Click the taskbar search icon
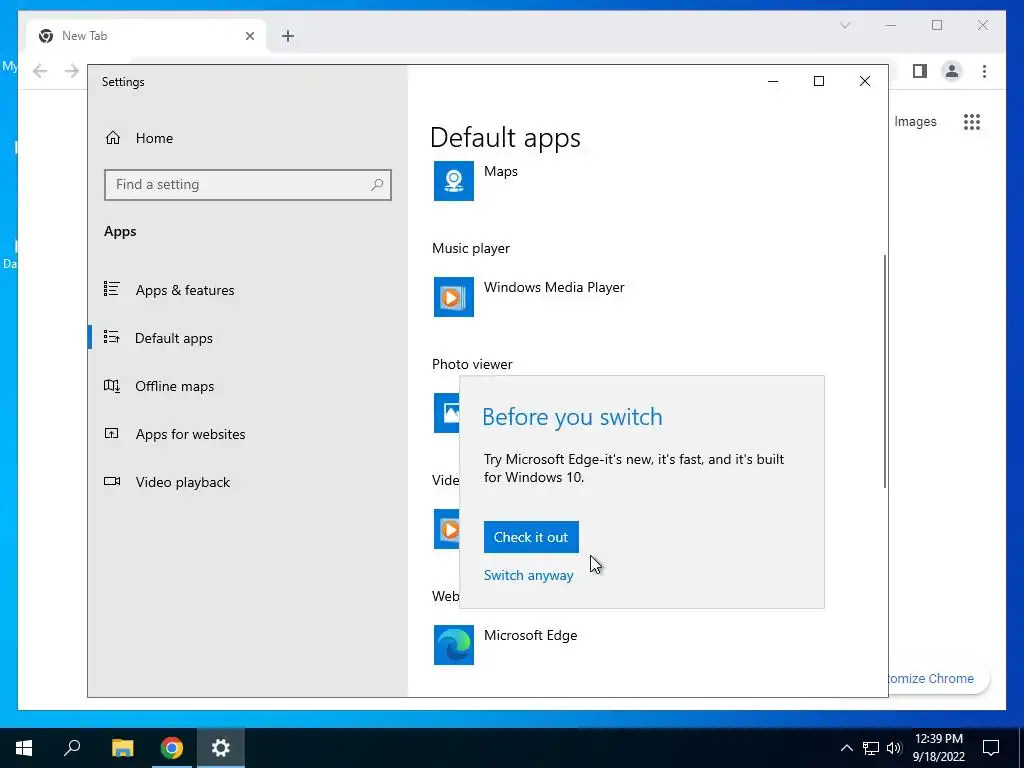The height and width of the screenshot is (768, 1024). [72, 748]
